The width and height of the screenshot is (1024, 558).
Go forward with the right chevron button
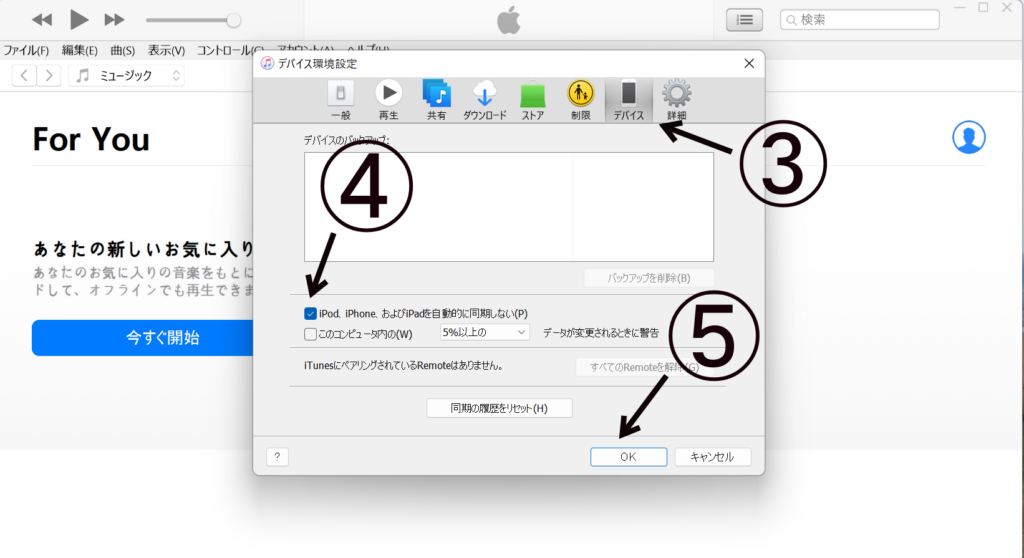click(x=49, y=76)
